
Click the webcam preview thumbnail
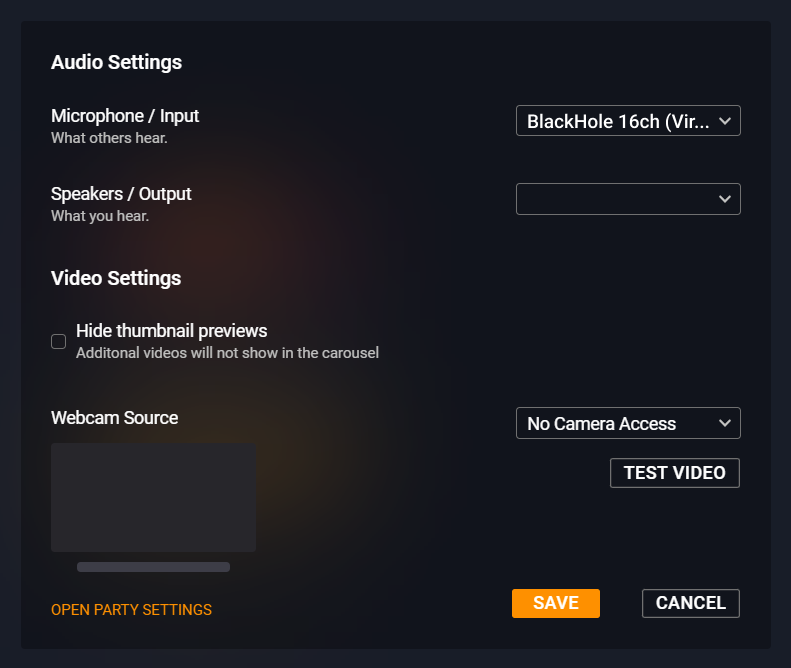point(153,497)
